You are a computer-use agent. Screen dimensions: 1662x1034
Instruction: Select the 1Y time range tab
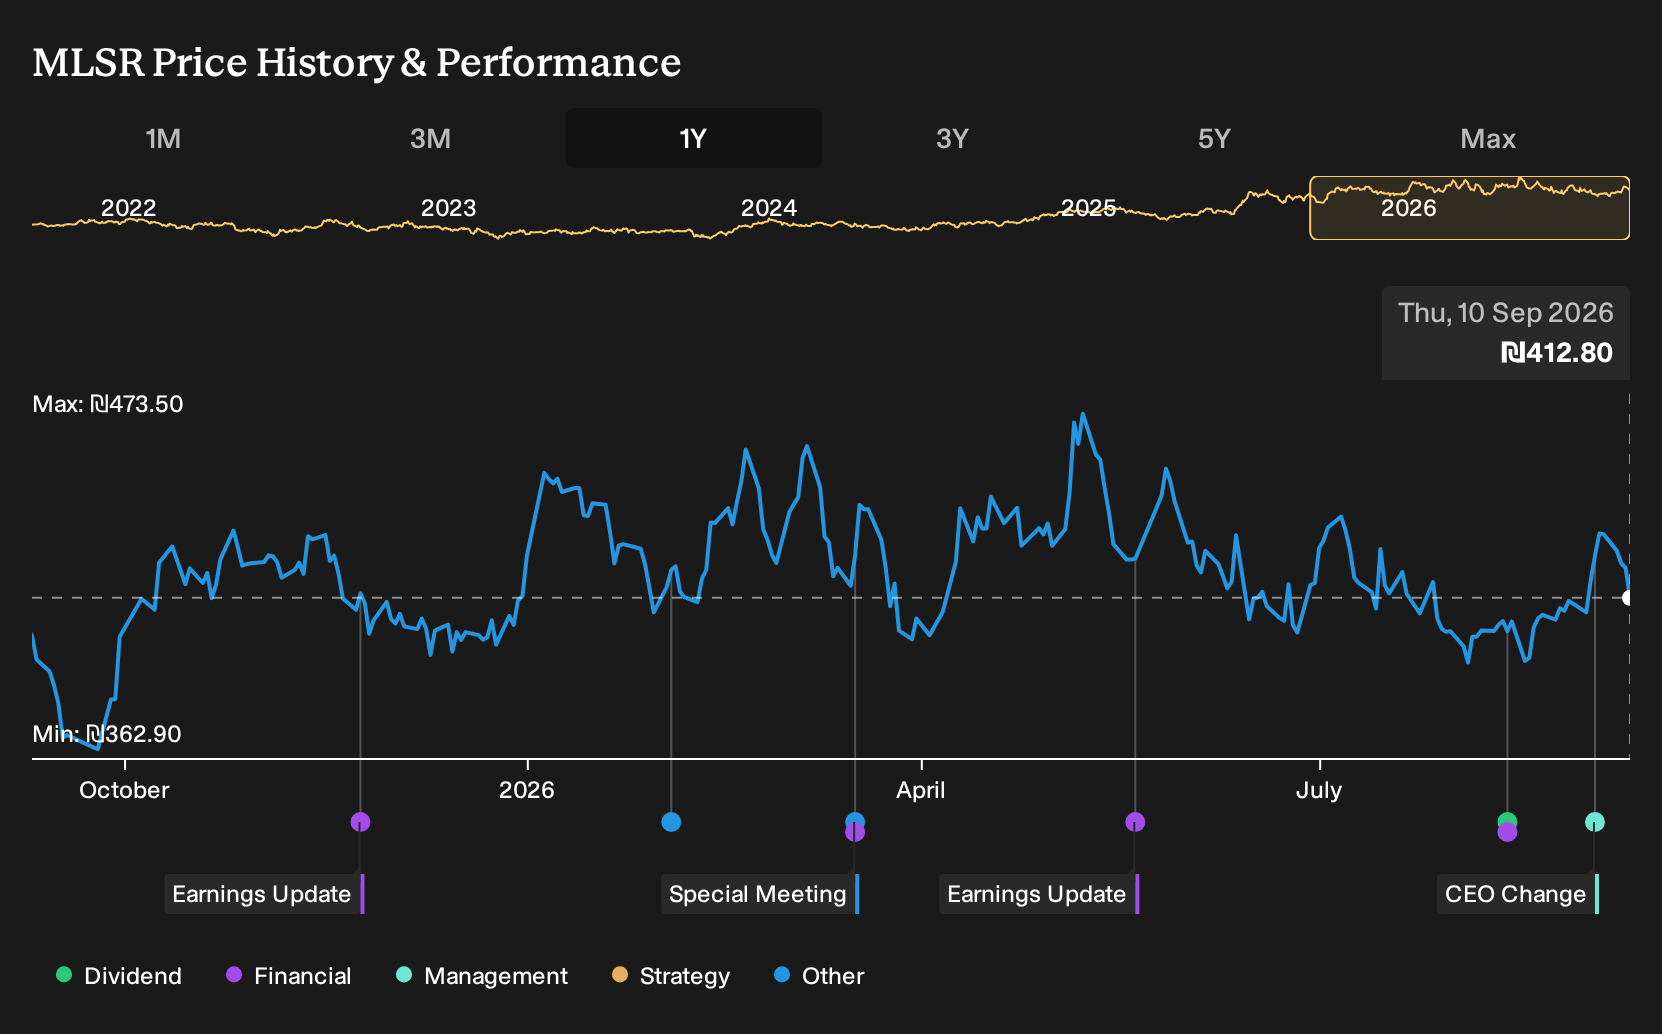pyautogui.click(x=694, y=138)
